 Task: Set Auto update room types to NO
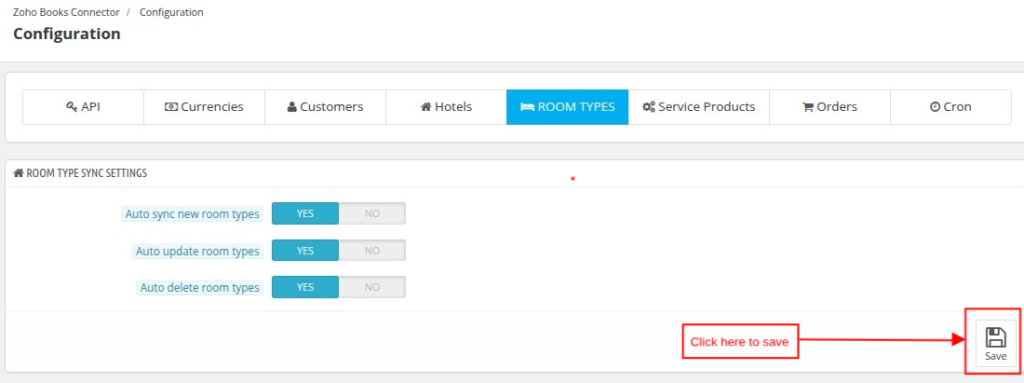372,251
